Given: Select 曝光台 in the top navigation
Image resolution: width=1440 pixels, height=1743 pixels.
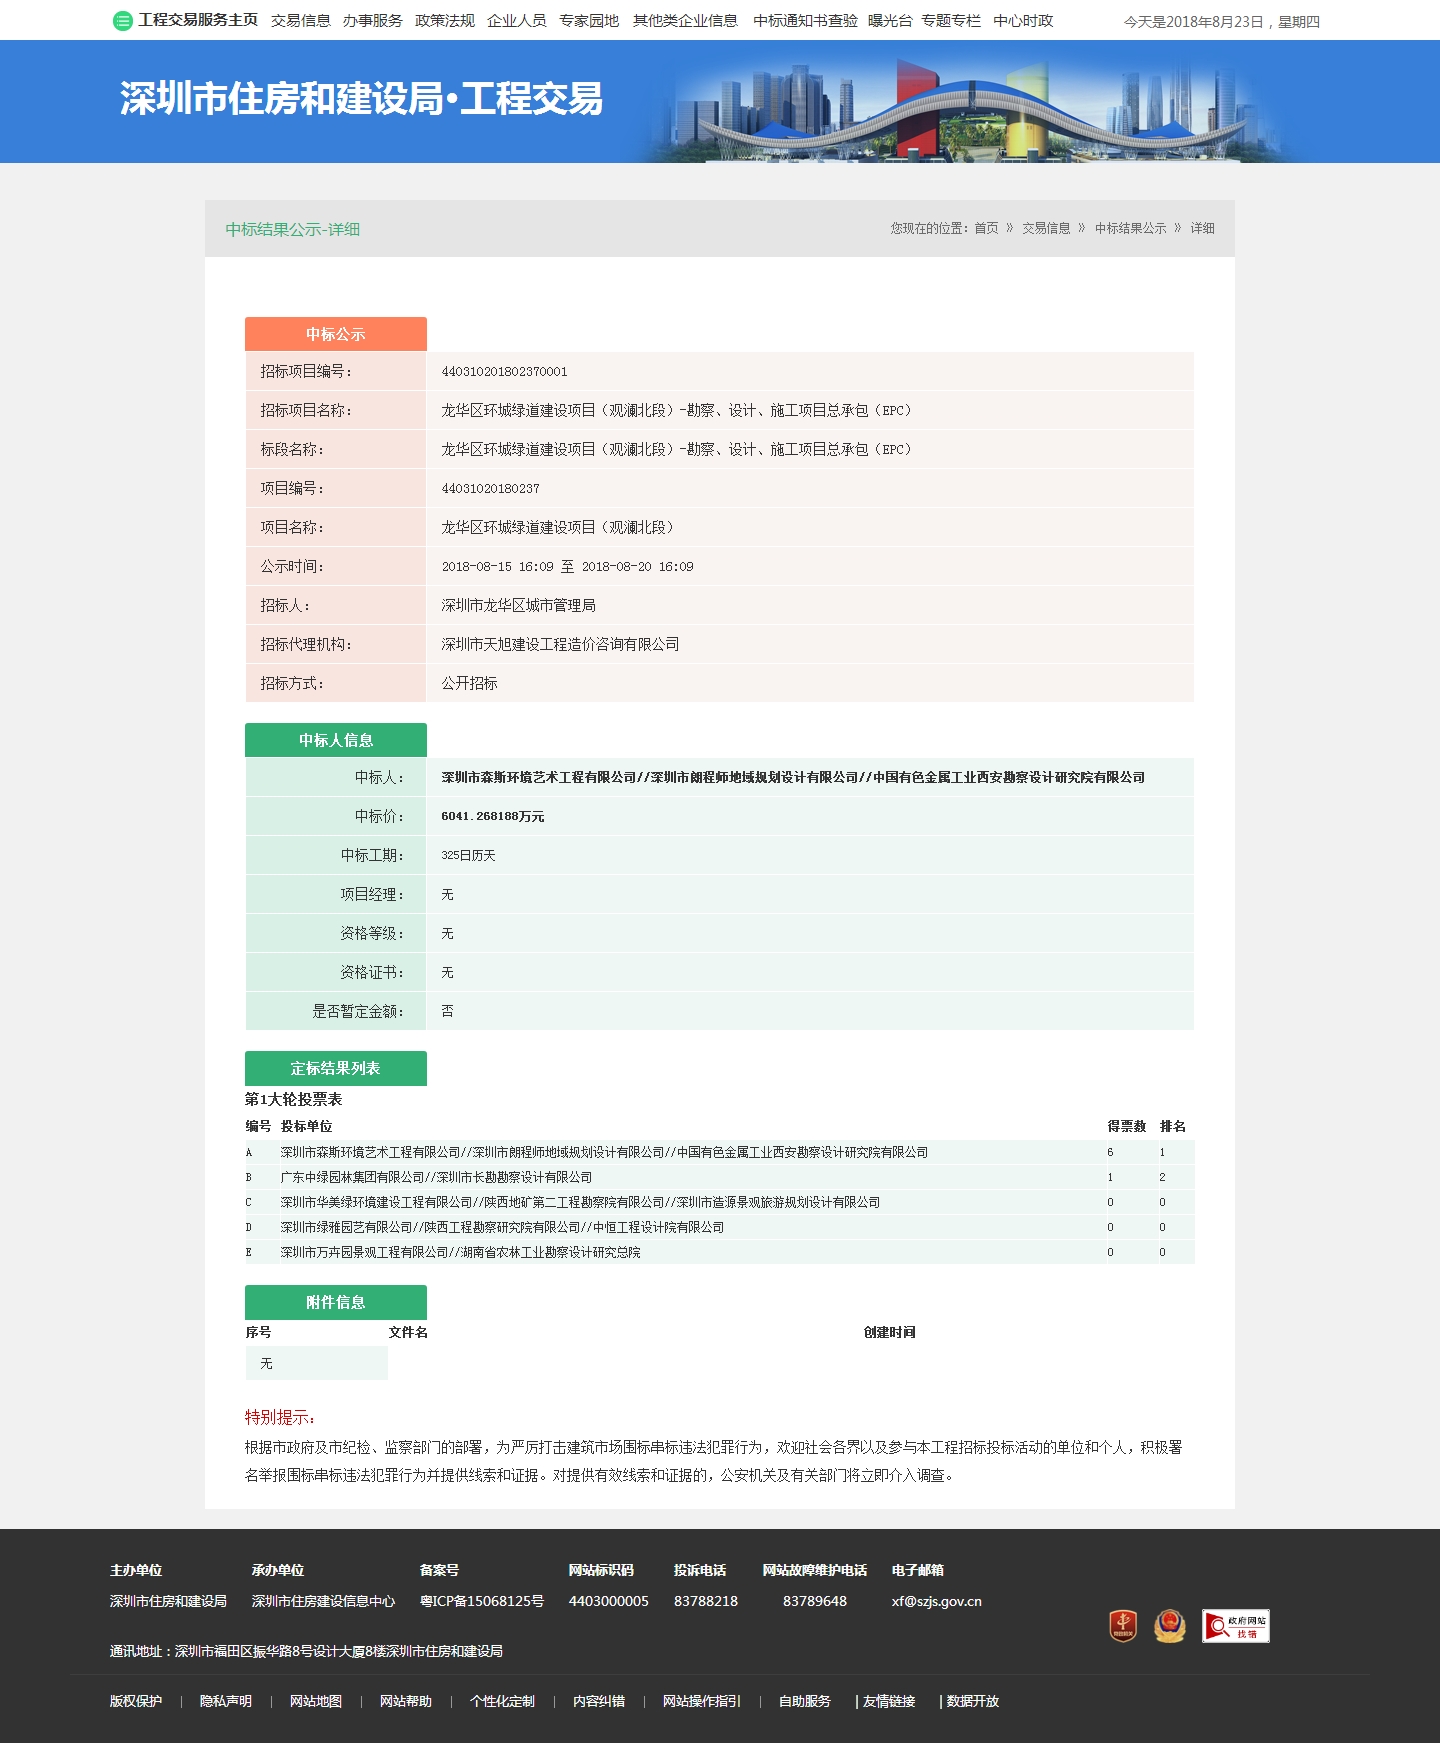Looking at the screenshot, I should click(890, 21).
